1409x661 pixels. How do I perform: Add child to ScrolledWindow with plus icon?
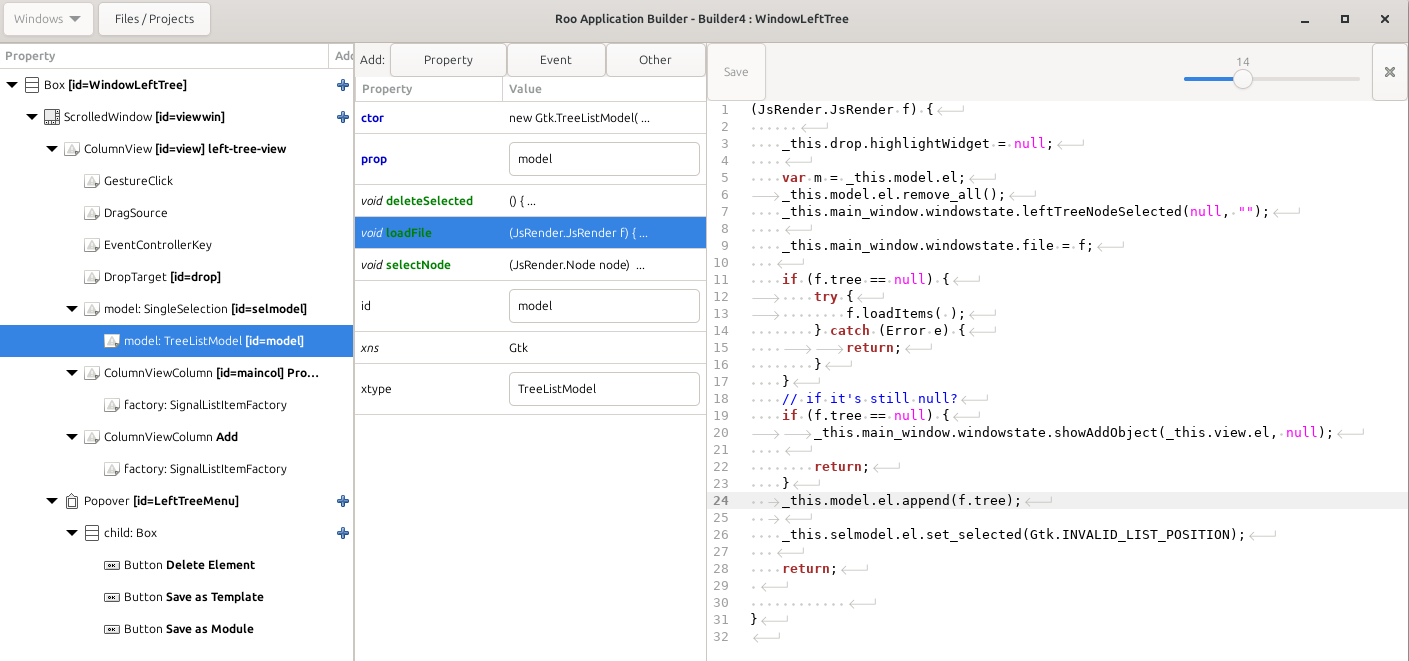(x=343, y=117)
